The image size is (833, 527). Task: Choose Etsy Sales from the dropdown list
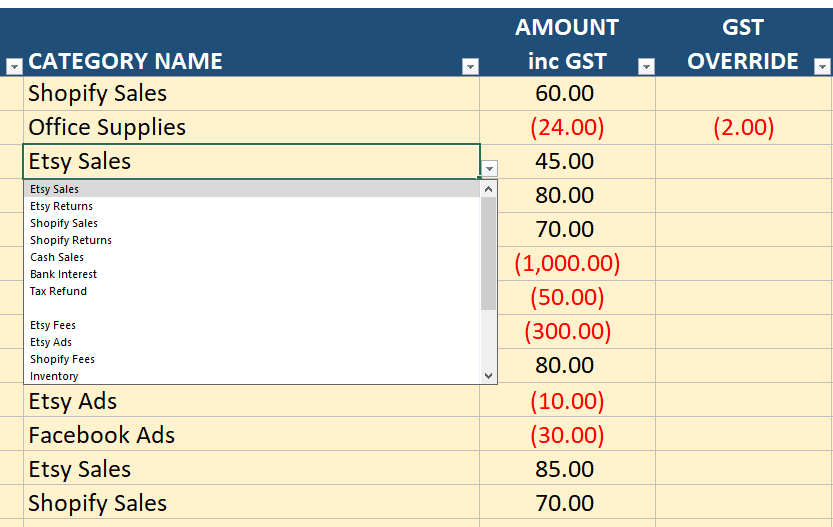click(252, 189)
